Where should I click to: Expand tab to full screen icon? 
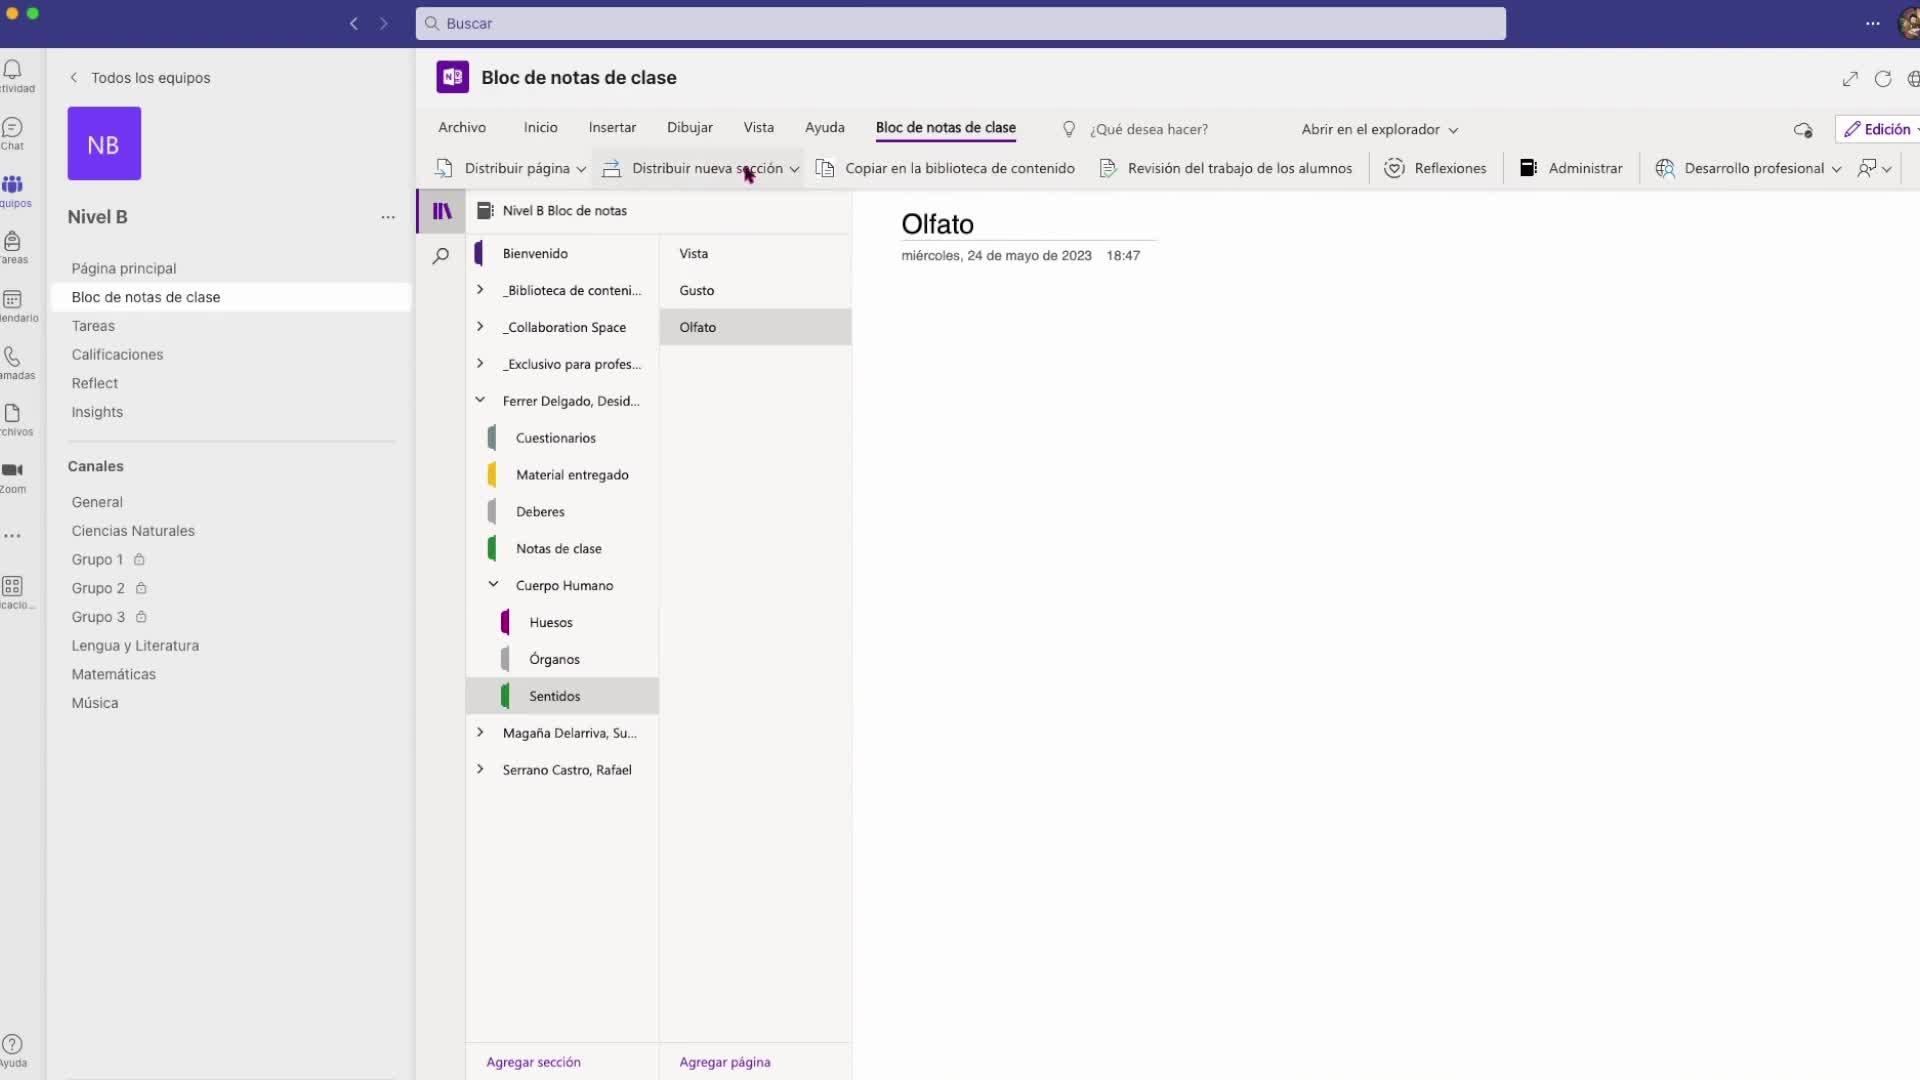1850,79
